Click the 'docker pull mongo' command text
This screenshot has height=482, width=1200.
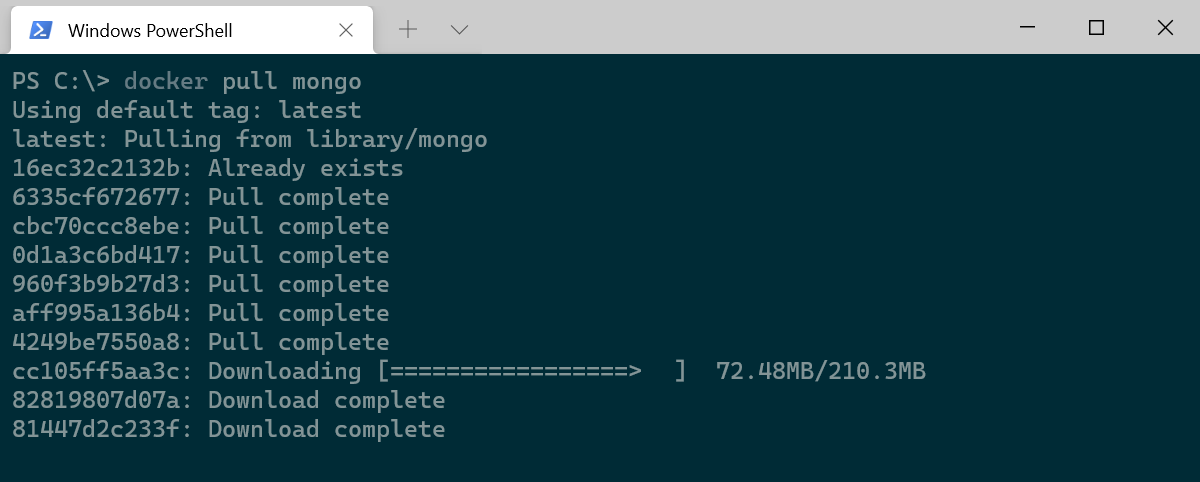(242, 81)
